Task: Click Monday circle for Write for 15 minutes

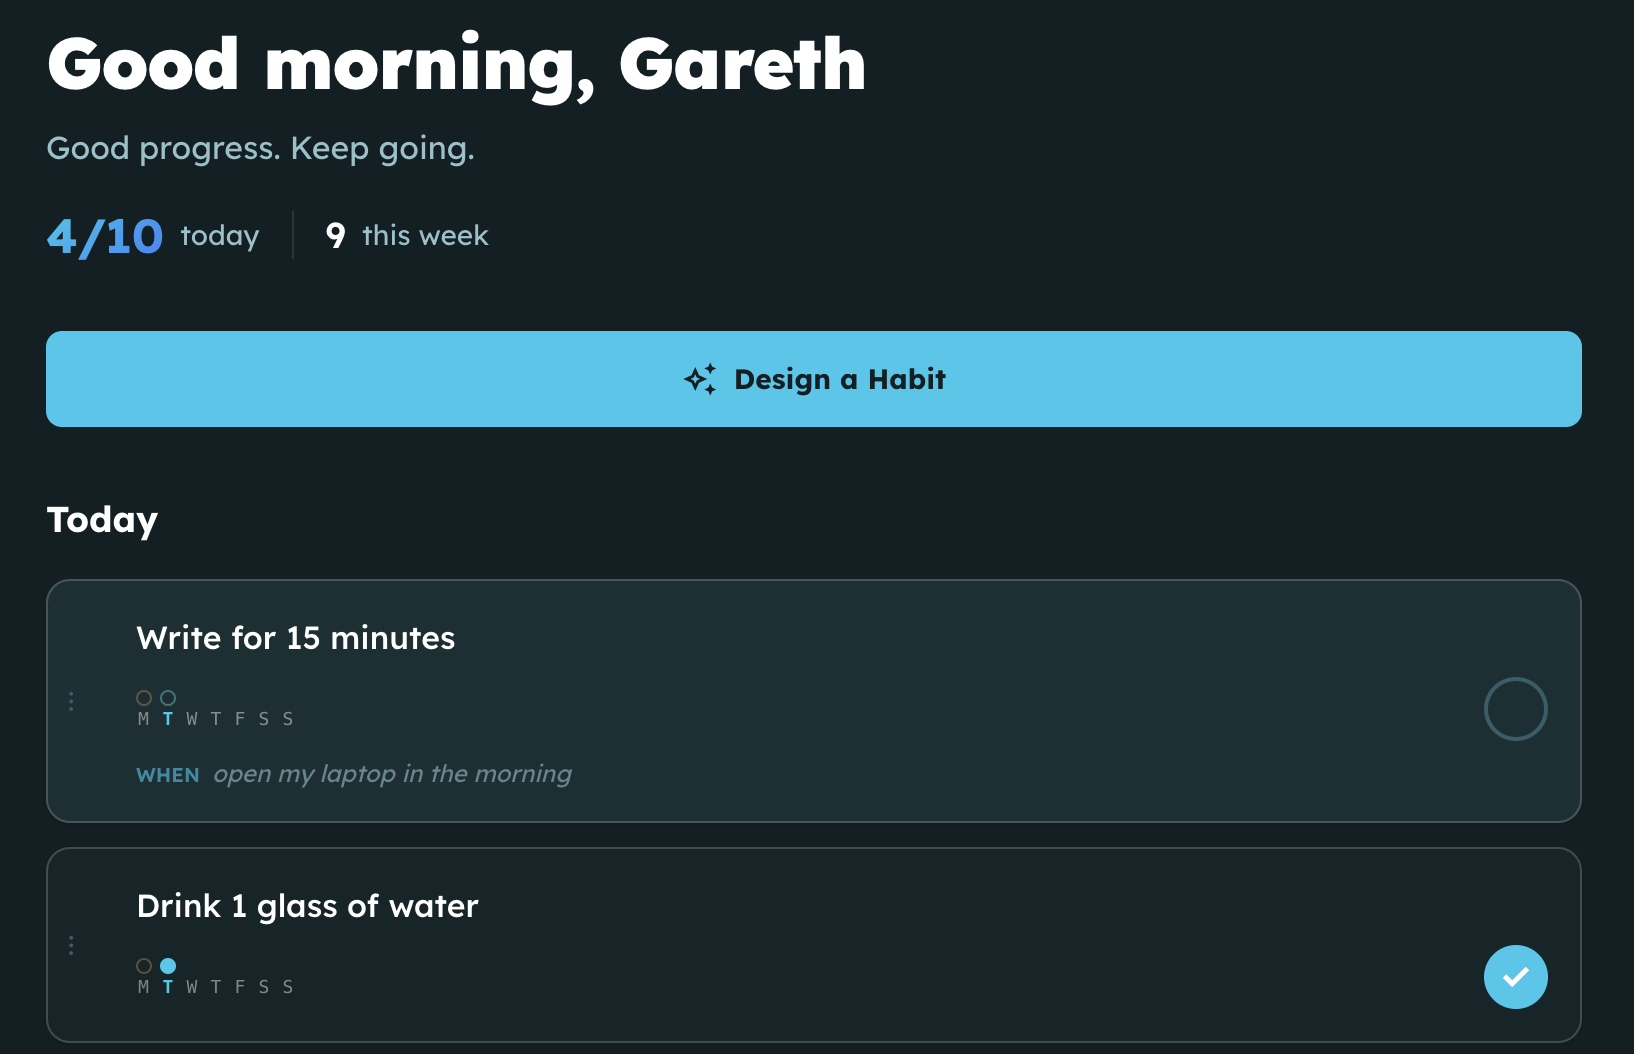Action: click(x=144, y=698)
